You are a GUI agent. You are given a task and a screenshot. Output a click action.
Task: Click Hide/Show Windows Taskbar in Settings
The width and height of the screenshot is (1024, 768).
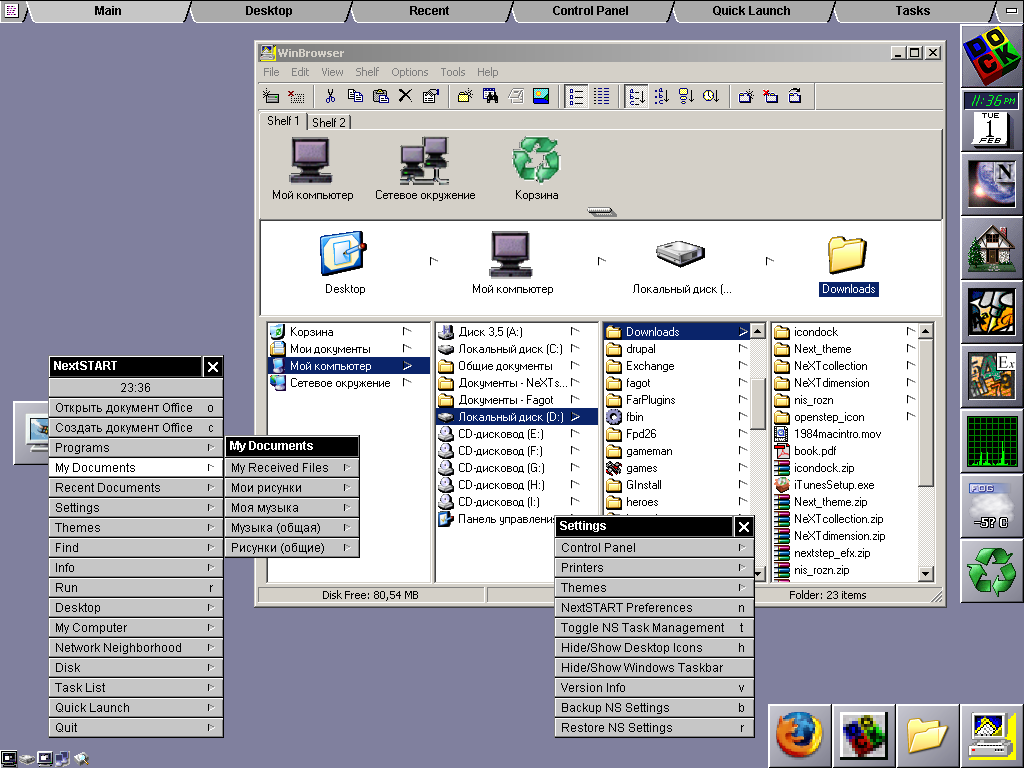pos(654,667)
